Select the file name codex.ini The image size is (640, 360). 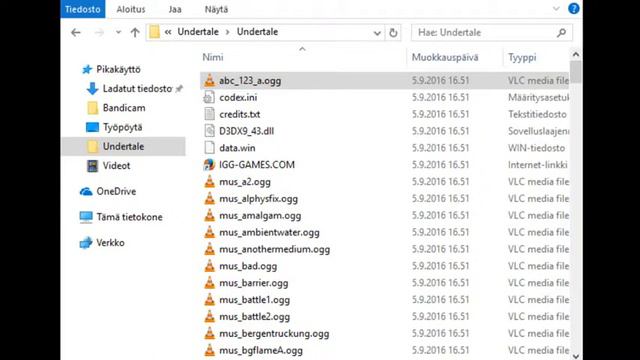point(238,98)
